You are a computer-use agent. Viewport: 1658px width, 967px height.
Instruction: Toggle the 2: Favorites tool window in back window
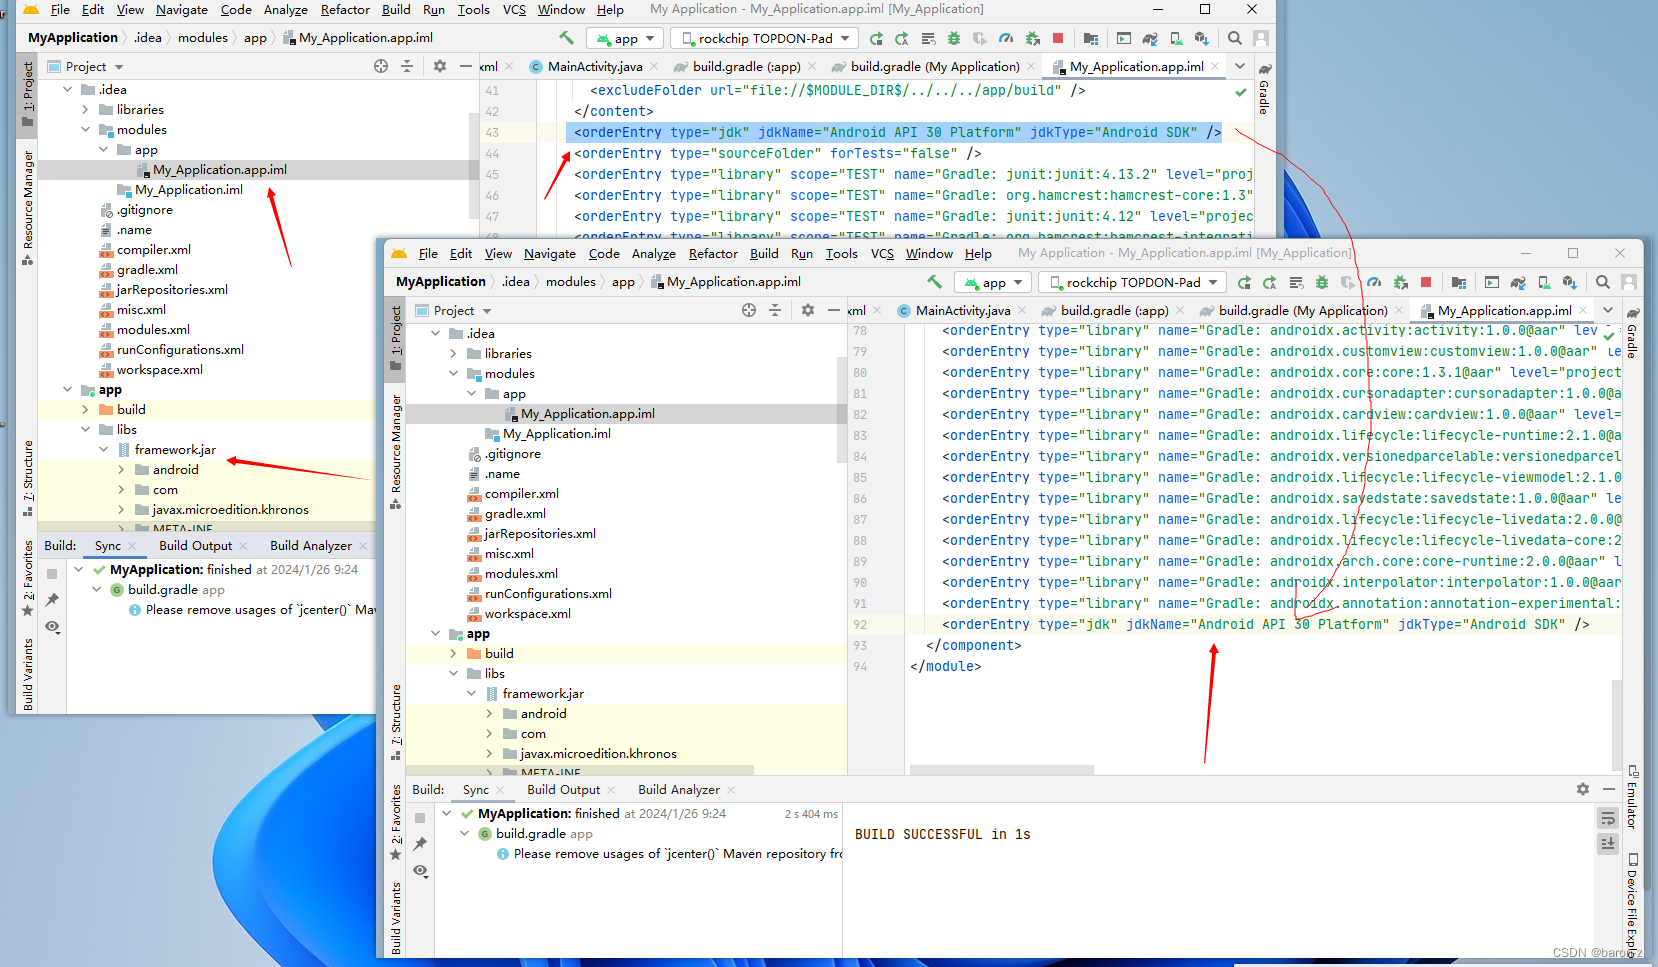[x=28, y=578]
